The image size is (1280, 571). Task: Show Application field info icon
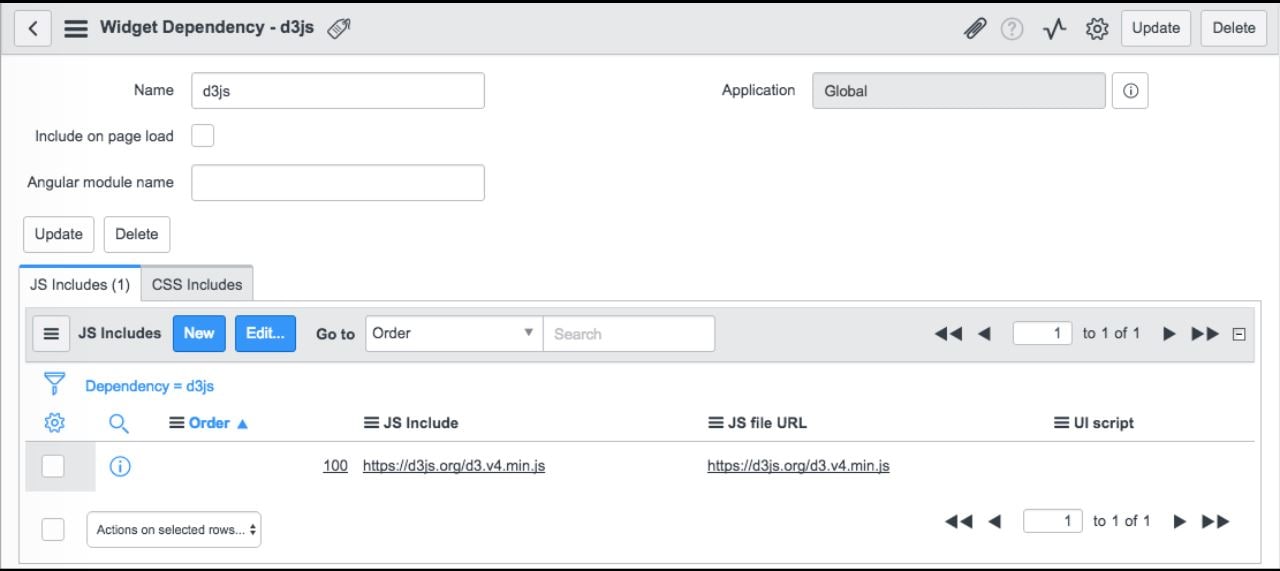(1130, 90)
